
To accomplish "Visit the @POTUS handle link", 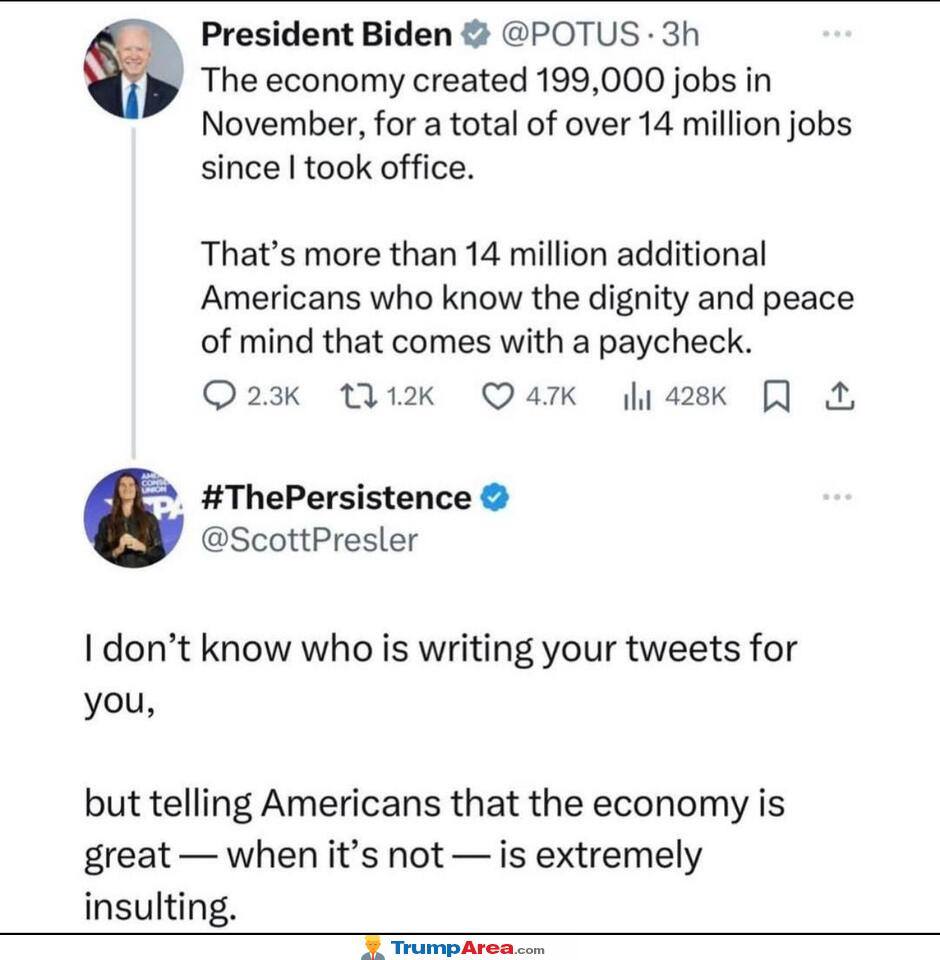I will point(570,34).
